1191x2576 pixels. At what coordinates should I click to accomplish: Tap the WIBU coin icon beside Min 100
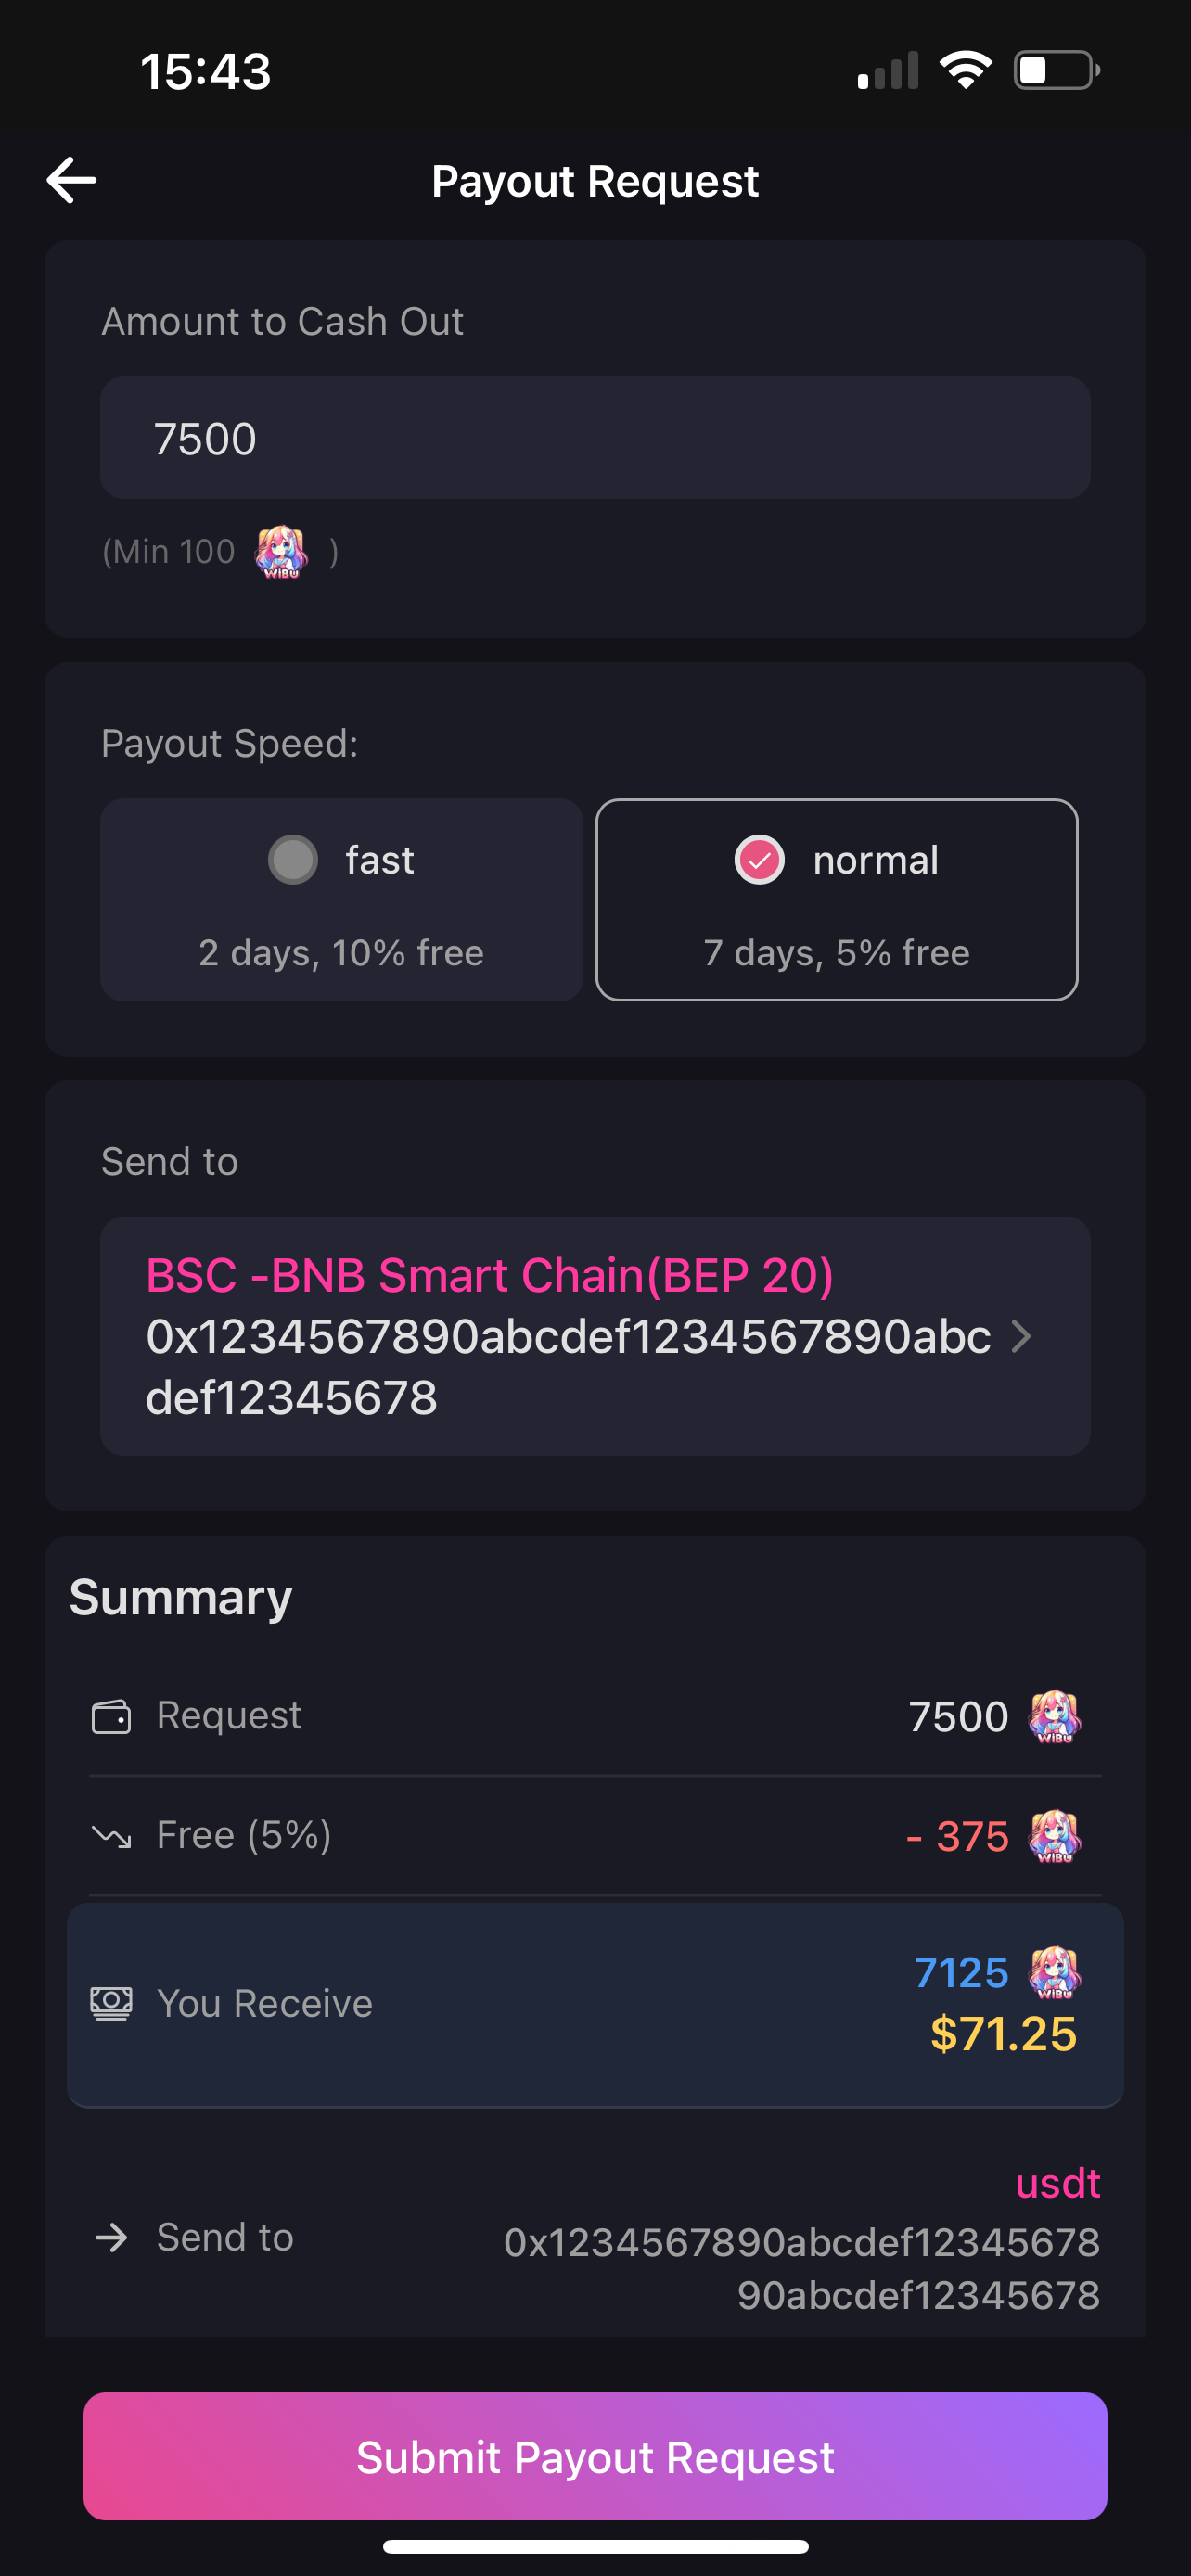pos(281,552)
